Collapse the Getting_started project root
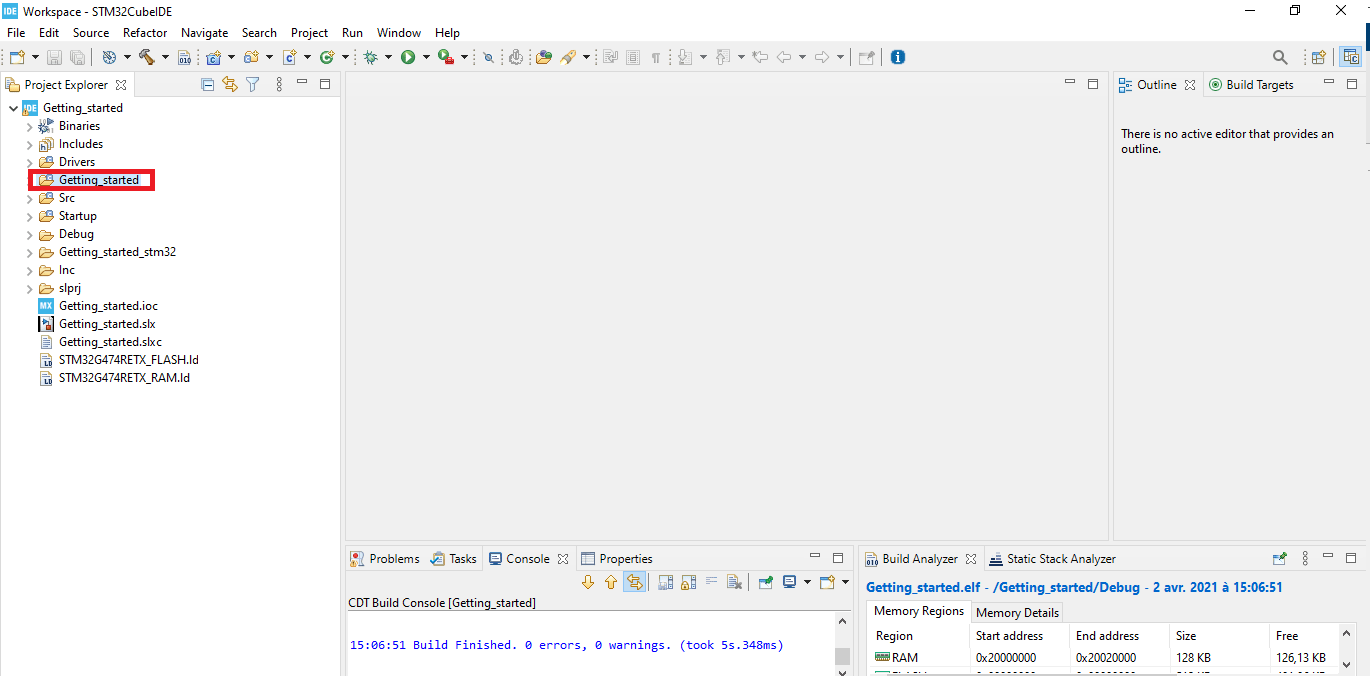Screen dimensions: 1370x676 [x=13, y=108]
